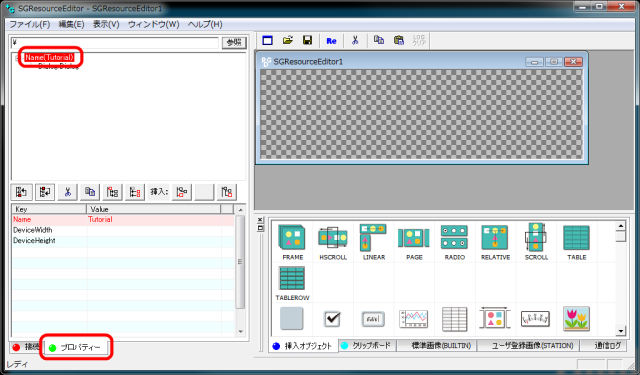The height and width of the screenshot is (375, 640).
Task: Click the blank middle insert button
Action: pyautogui.click(x=204, y=192)
